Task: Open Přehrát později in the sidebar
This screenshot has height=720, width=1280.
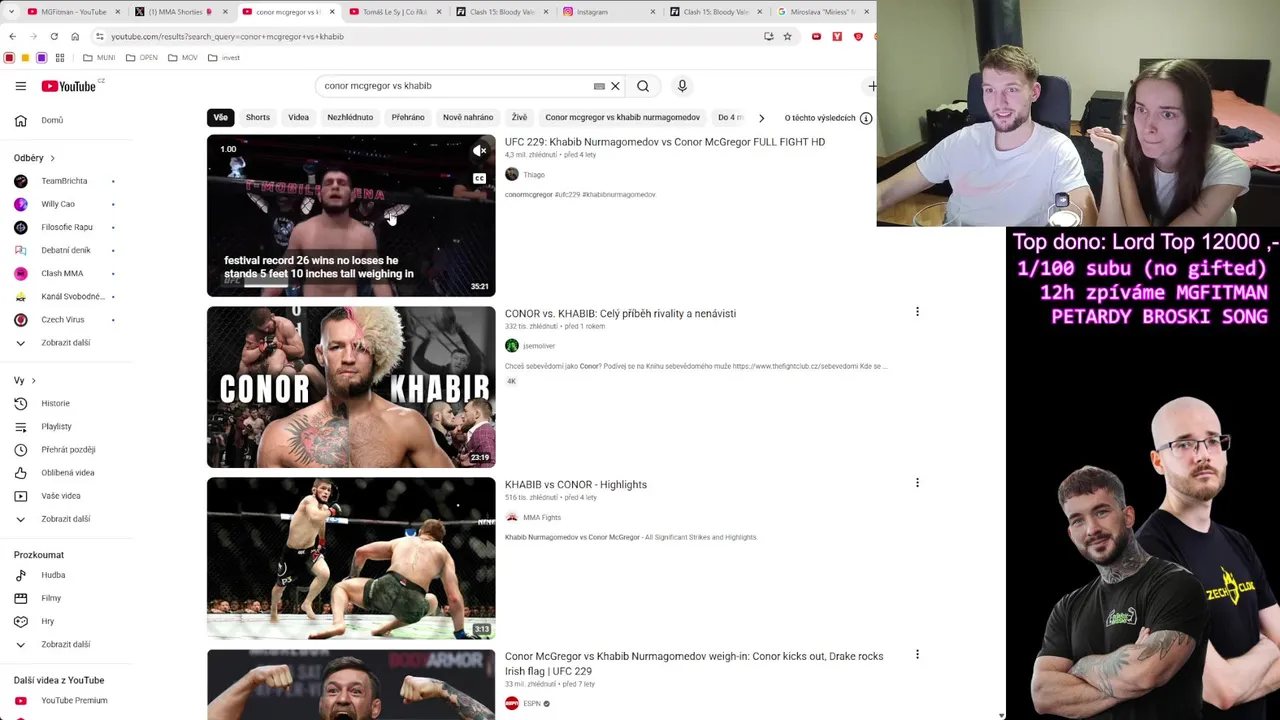Action: [x=68, y=449]
